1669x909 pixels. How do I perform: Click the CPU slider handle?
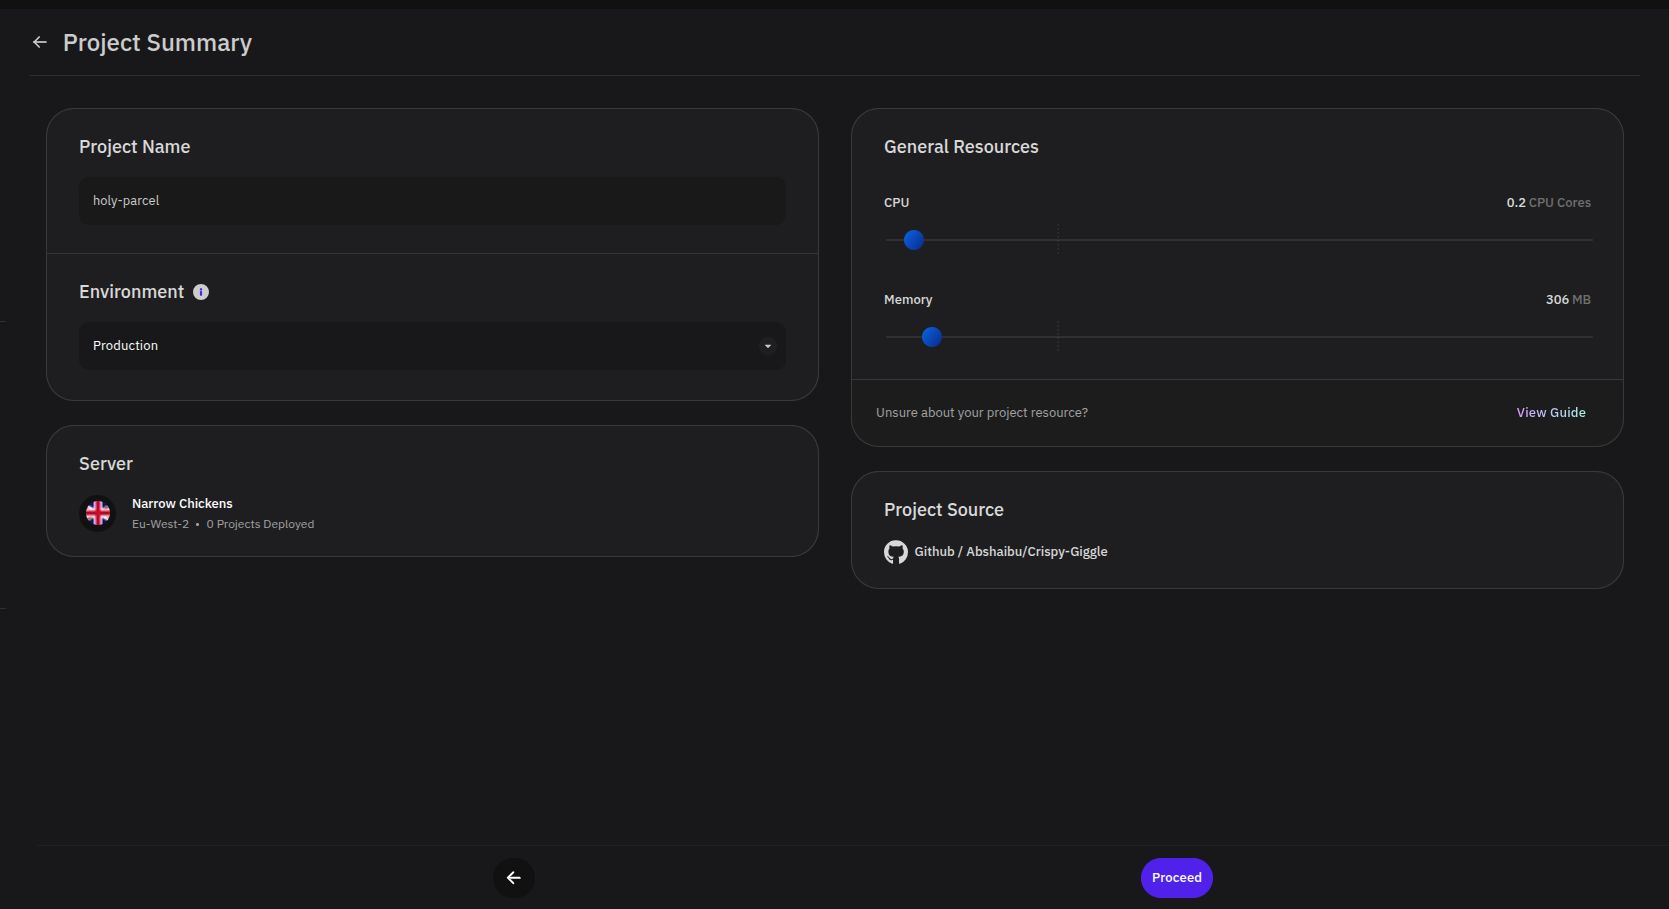click(x=914, y=240)
